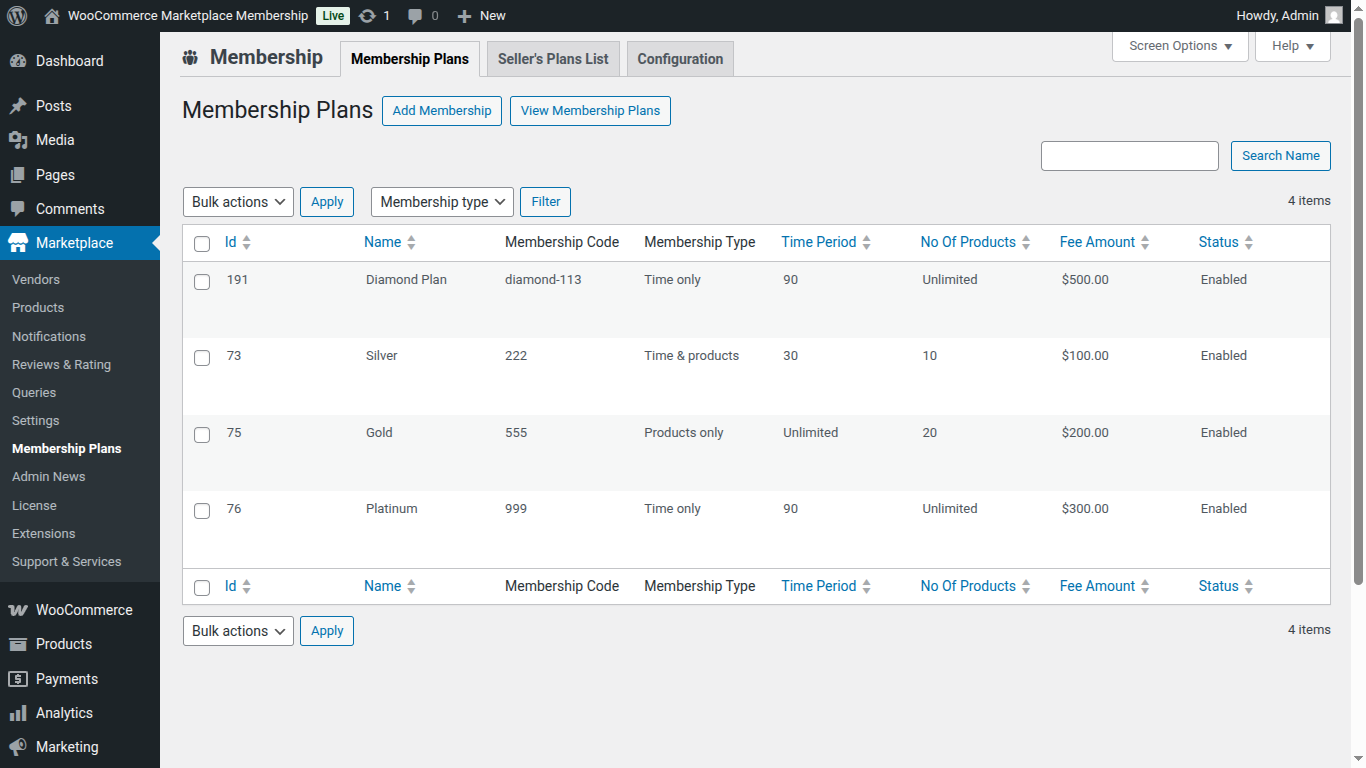Click inside the search name input field
The height and width of the screenshot is (768, 1366).
click(1129, 155)
